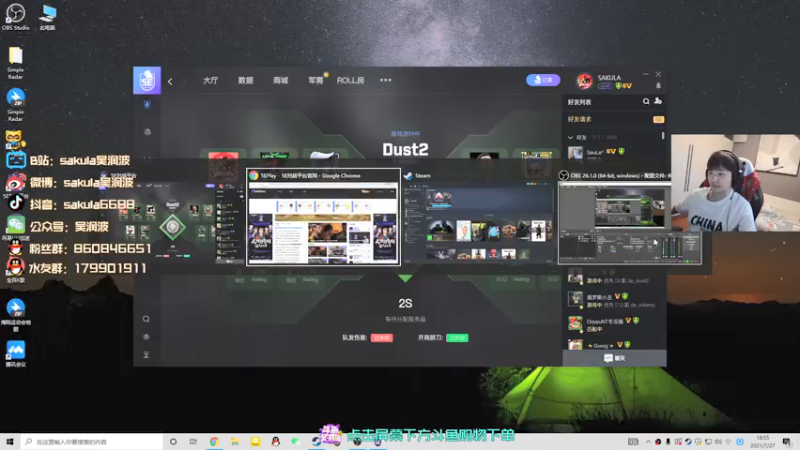Click the friends list scrollbar
The width and height of the screenshot is (800, 450).
click(x=663, y=136)
